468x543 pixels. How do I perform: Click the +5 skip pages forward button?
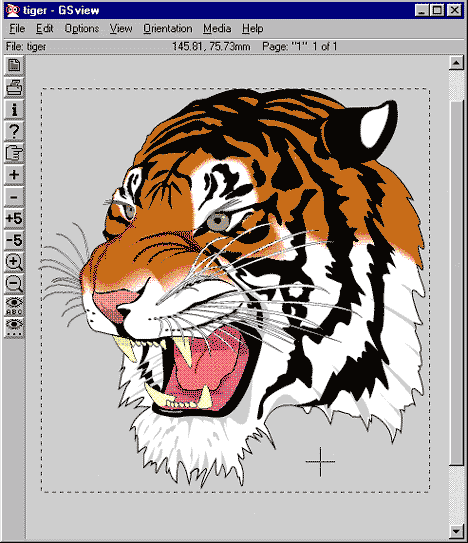coord(14,219)
